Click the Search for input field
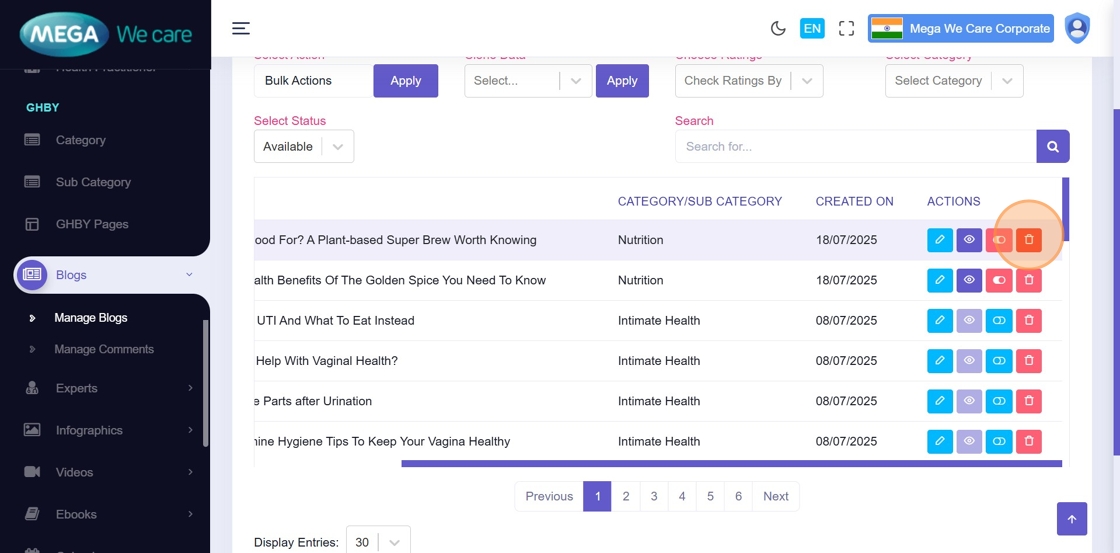1120x553 pixels. tap(855, 146)
